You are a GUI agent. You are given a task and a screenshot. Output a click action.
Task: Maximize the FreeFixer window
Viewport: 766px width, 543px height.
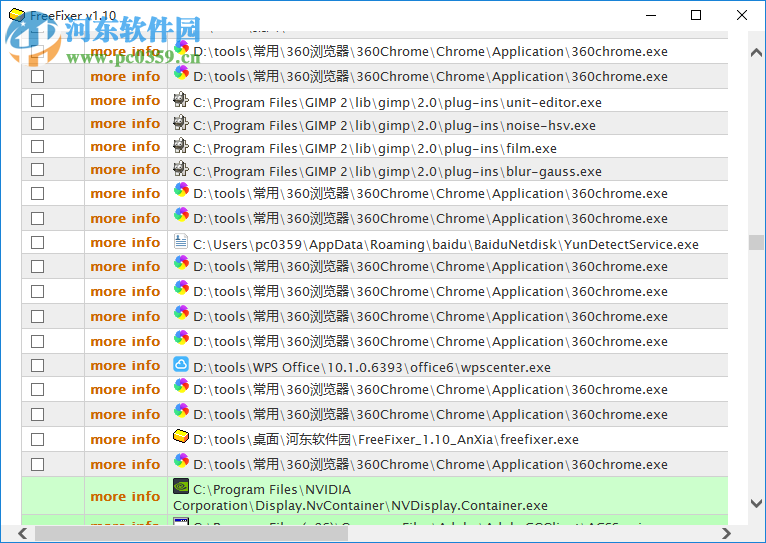coord(696,15)
